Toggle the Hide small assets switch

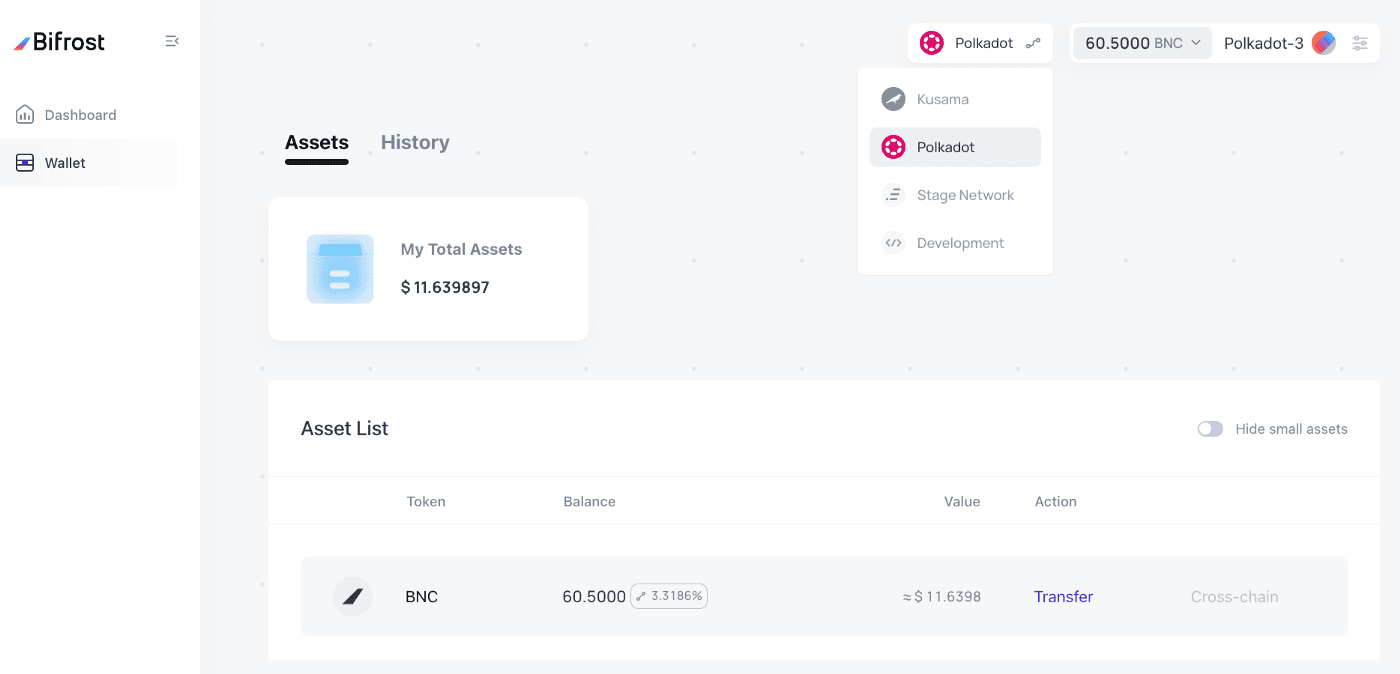pos(1210,429)
